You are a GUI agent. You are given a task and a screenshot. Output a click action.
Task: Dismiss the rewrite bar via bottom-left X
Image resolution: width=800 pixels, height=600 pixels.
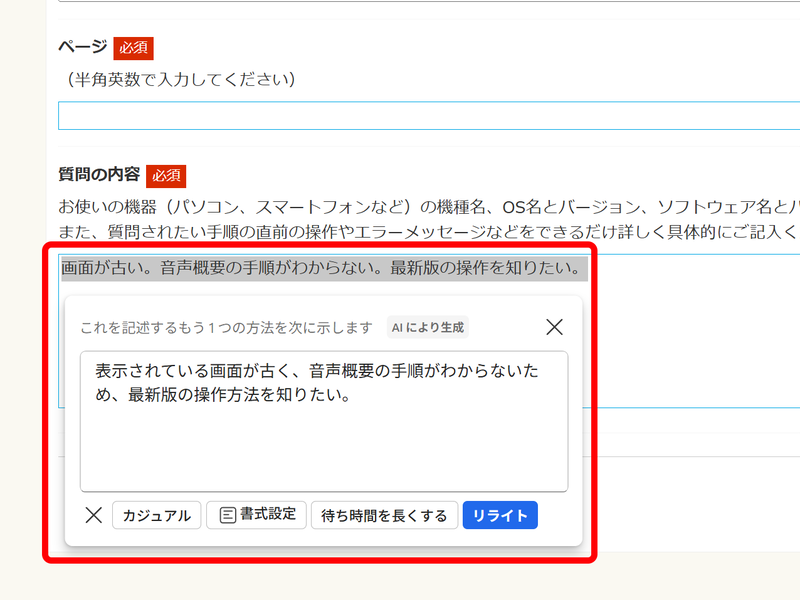[94, 515]
